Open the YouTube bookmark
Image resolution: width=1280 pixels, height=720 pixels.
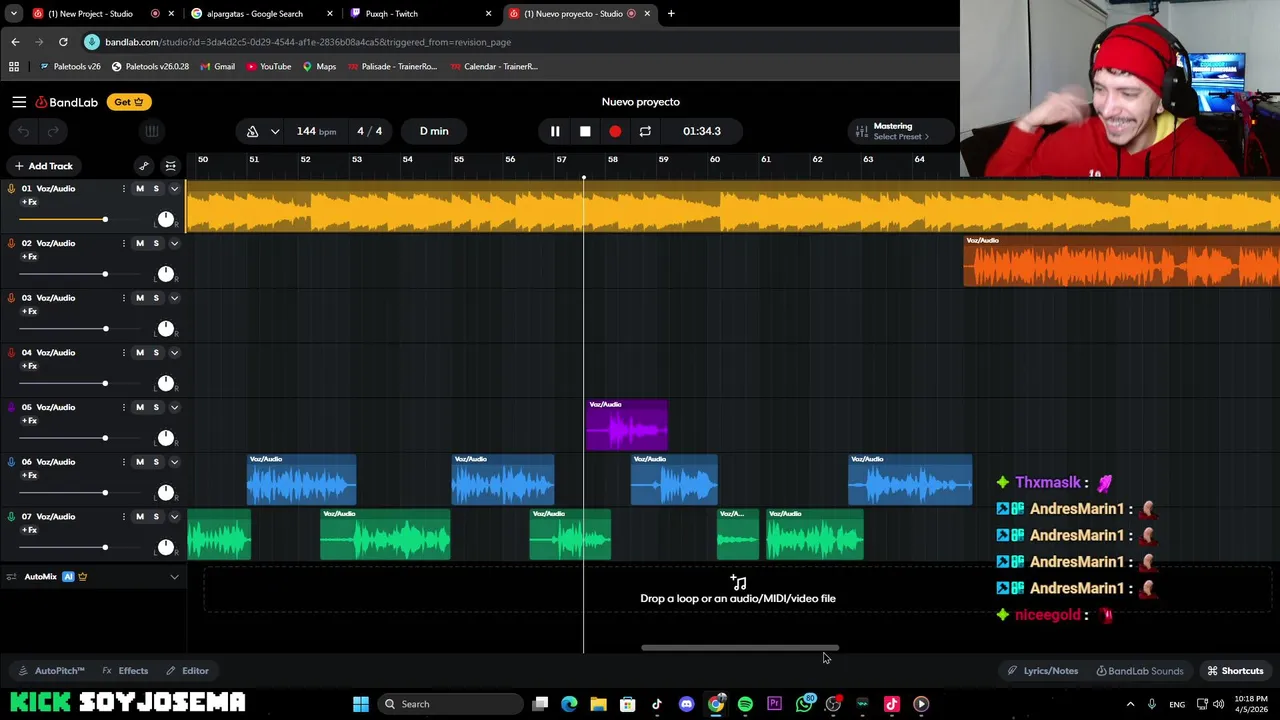tap(268, 67)
